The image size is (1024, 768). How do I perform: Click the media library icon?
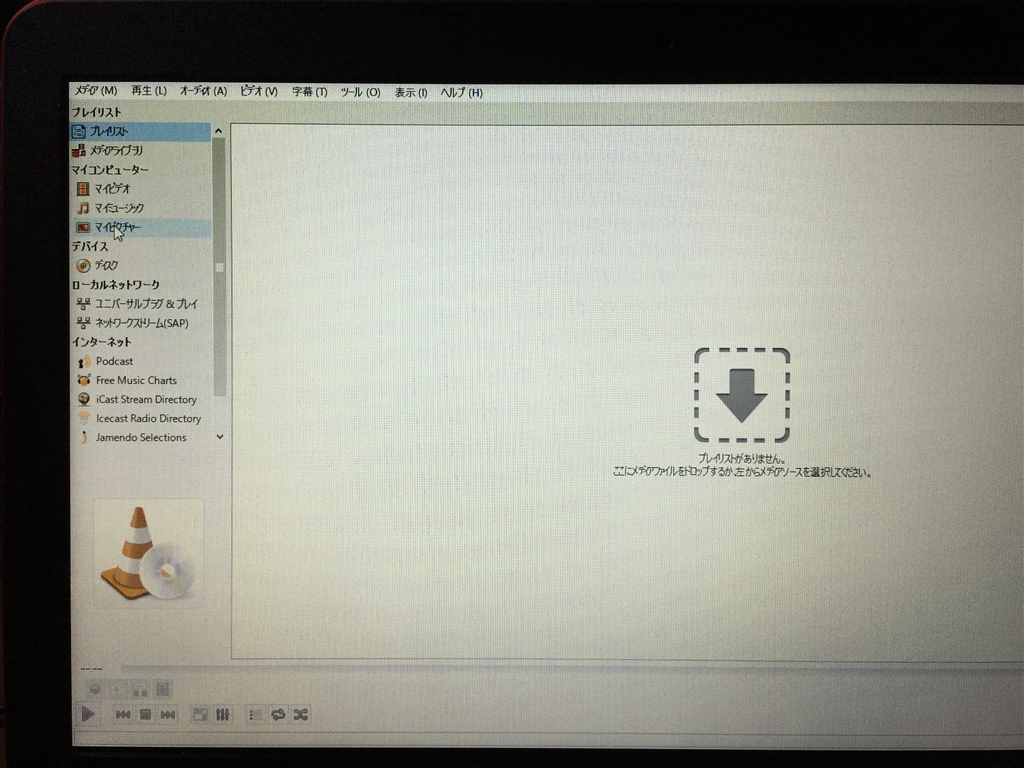tap(78, 151)
